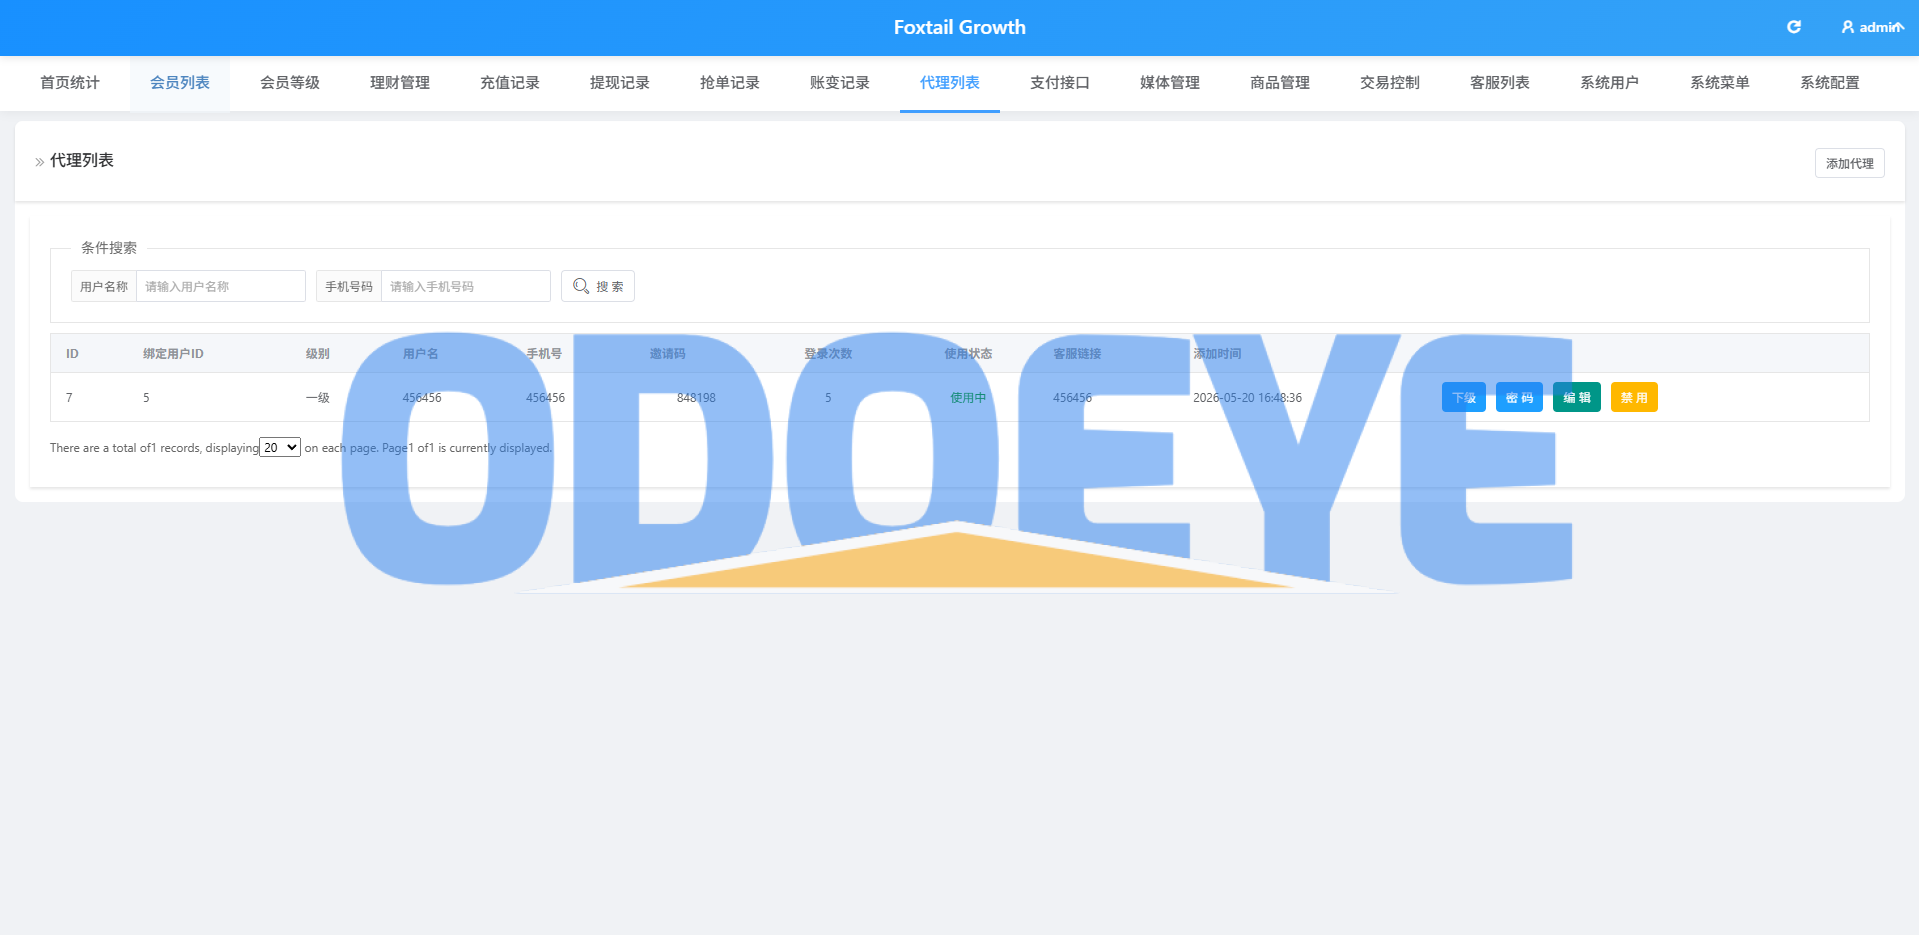Screen dimensions: 1919x935
Task: Click the yellow 禁用 button
Action: pos(1634,397)
